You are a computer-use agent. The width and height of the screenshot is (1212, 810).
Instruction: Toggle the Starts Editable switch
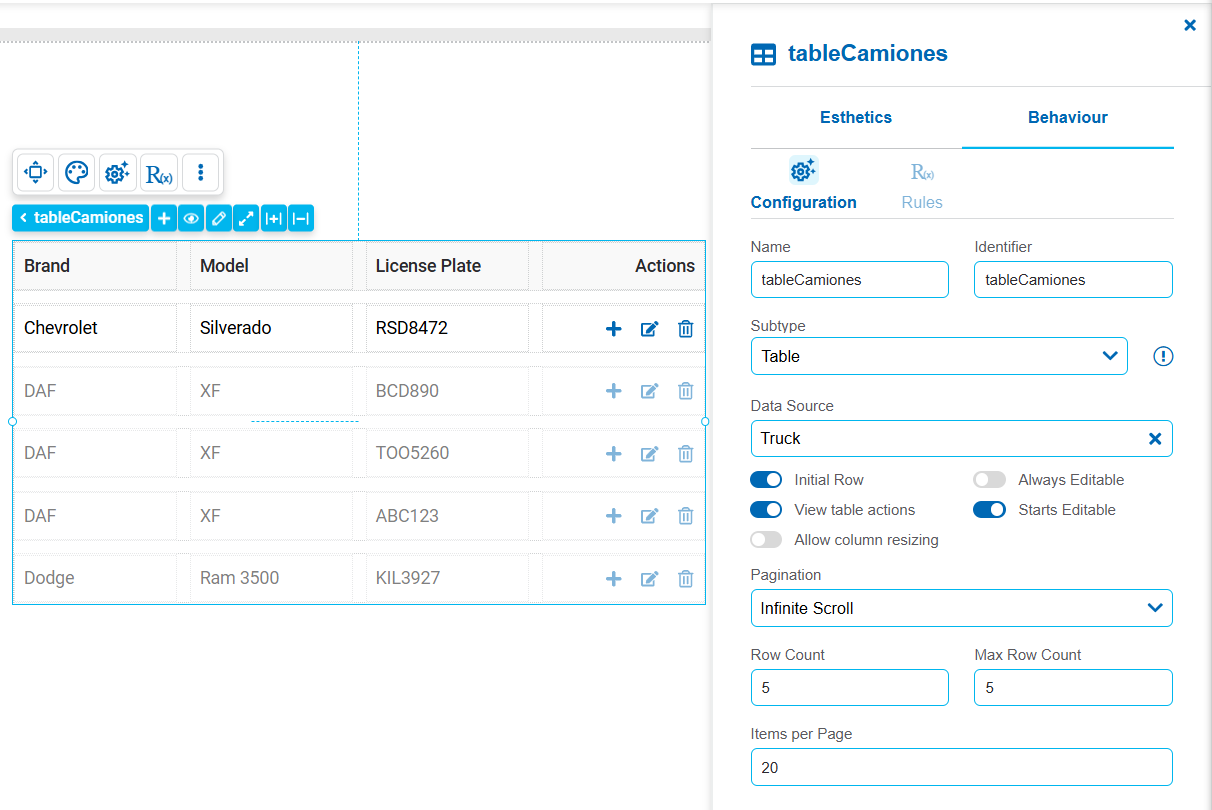[989, 510]
